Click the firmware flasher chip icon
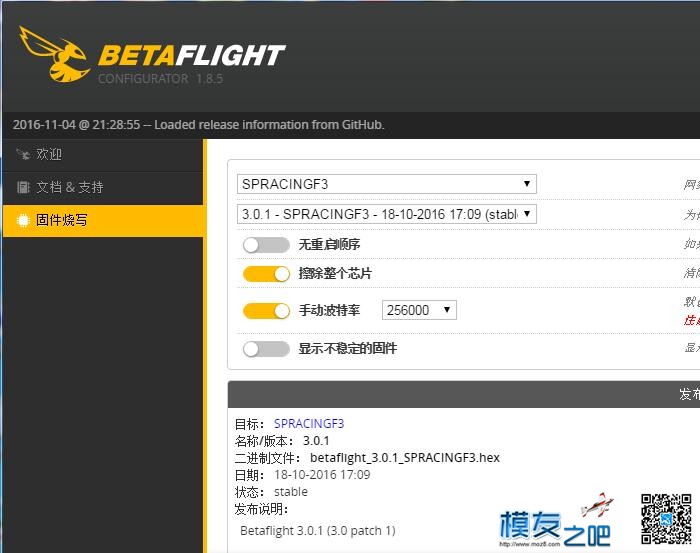 pyautogui.click(x=23, y=220)
